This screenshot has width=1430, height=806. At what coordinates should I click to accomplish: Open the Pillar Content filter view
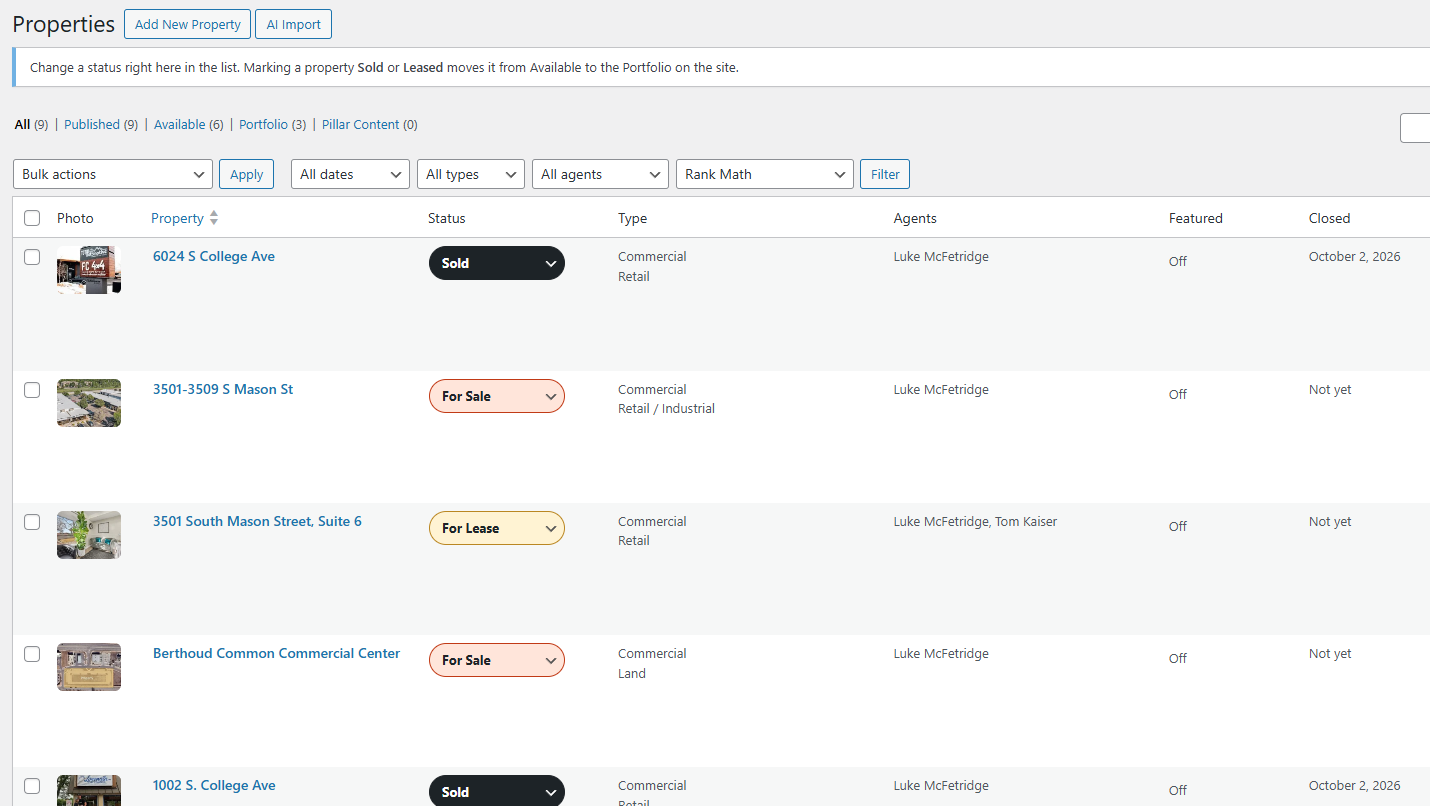[x=370, y=125]
